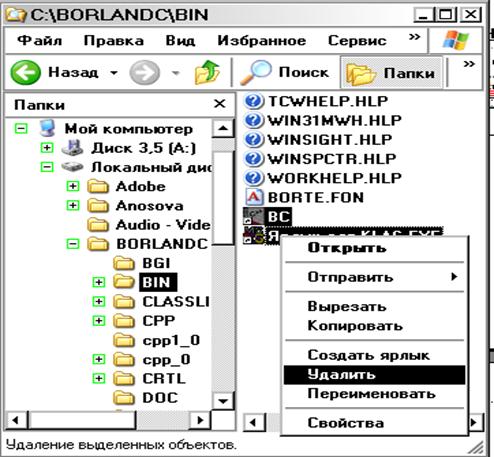Open the Назад history dropdown arrow
The image size is (494, 457).
pyautogui.click(x=114, y=72)
